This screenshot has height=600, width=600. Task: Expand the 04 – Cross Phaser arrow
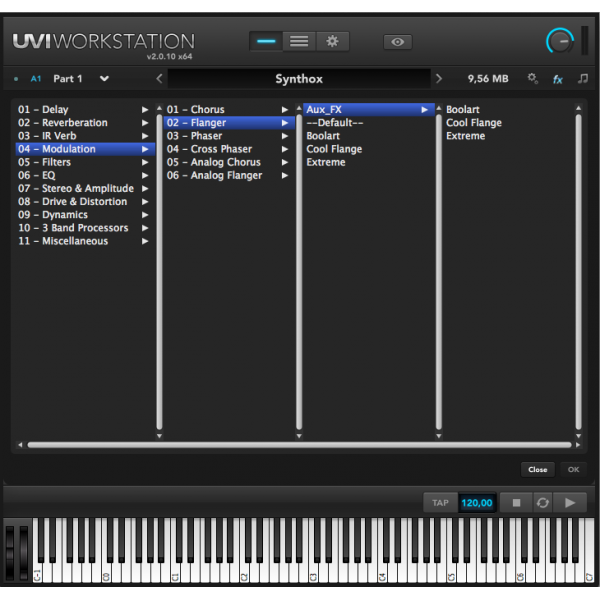point(285,149)
